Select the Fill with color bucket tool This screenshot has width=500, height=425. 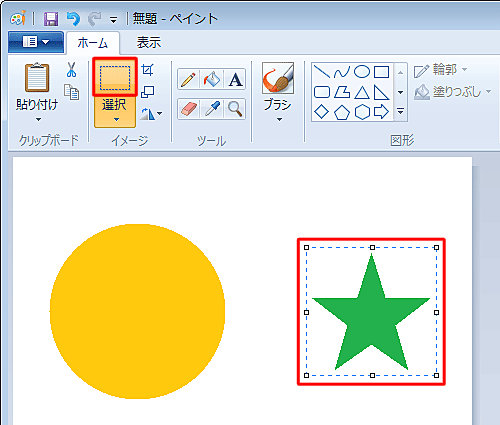point(212,80)
